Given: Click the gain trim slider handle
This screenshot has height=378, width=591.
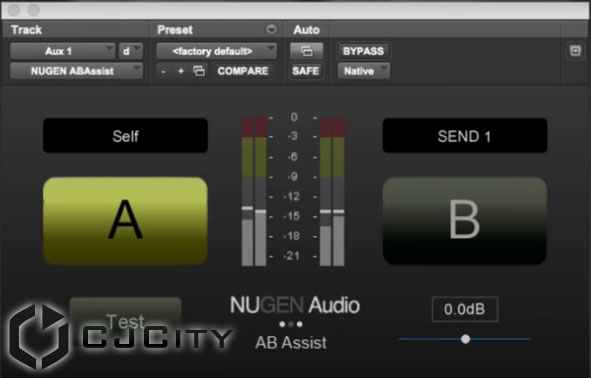Looking at the screenshot, I should click(465, 339).
